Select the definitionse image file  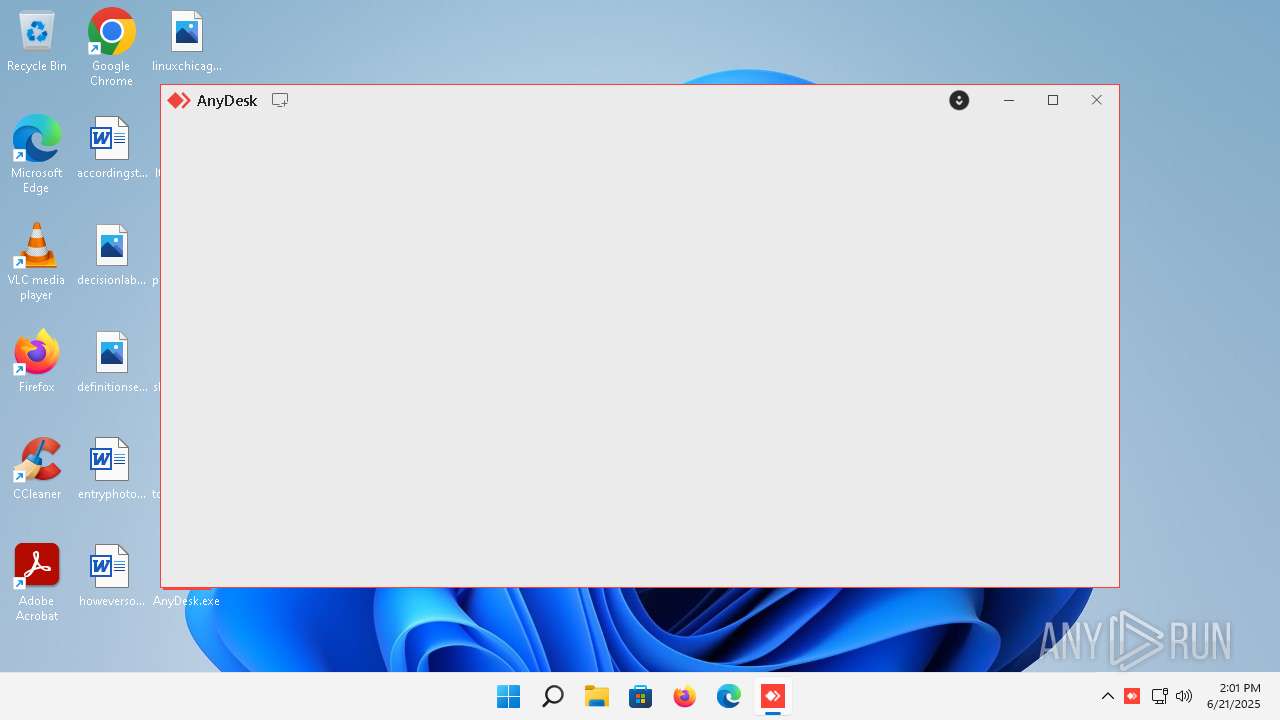tap(112, 363)
